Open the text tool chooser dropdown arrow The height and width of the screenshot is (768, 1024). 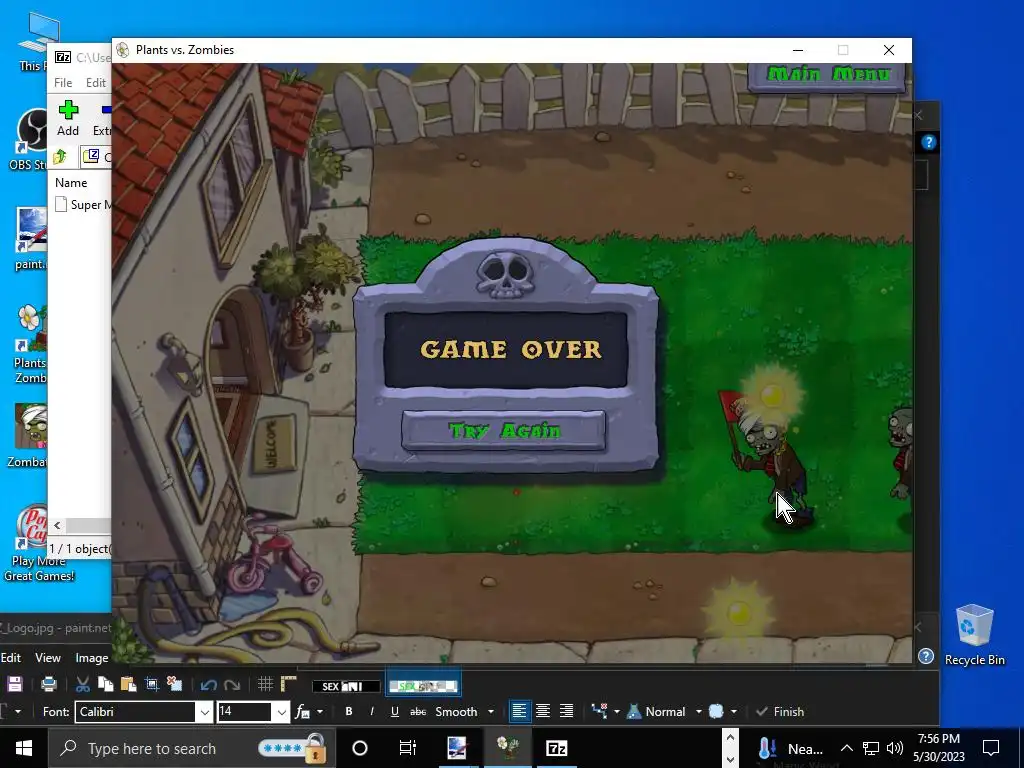tap(18, 711)
